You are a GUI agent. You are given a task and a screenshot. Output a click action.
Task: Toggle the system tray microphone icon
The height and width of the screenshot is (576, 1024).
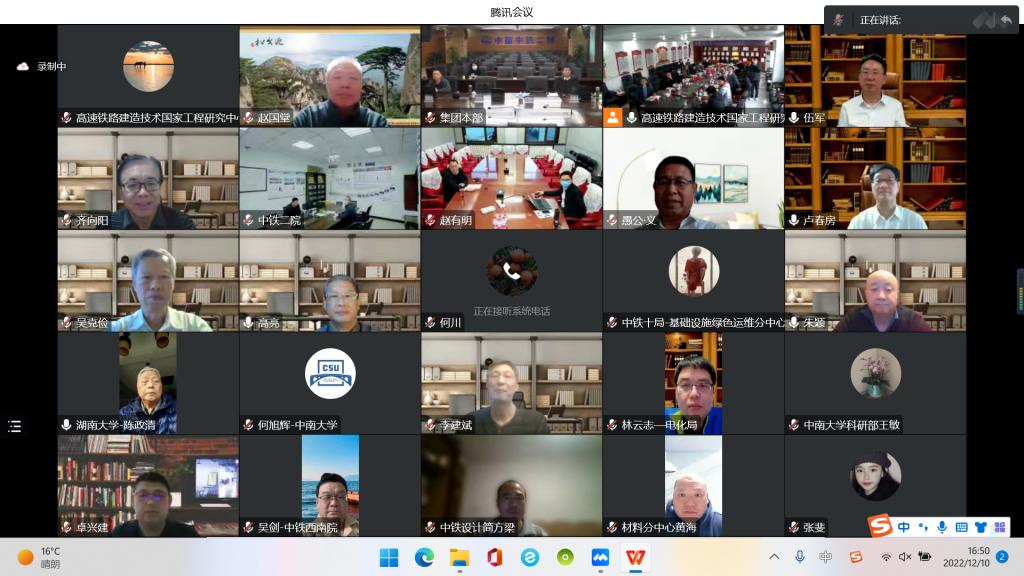pos(799,557)
